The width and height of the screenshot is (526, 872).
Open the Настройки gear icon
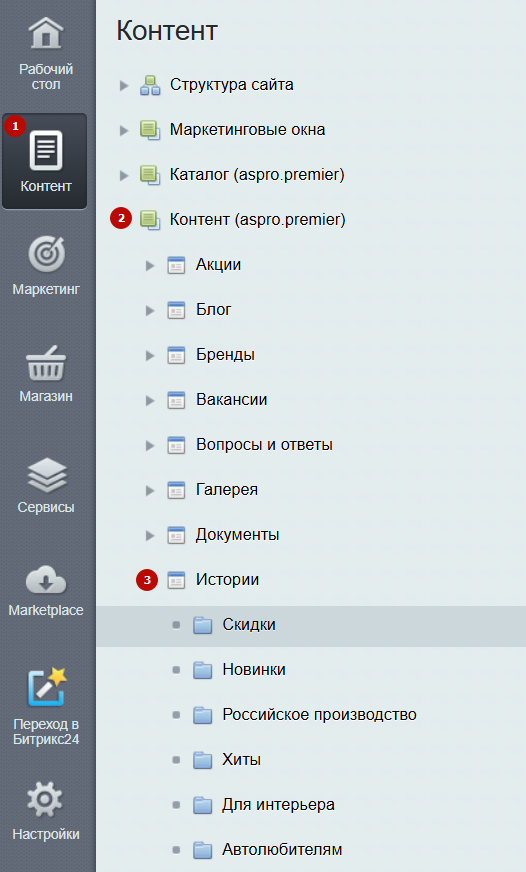44,800
